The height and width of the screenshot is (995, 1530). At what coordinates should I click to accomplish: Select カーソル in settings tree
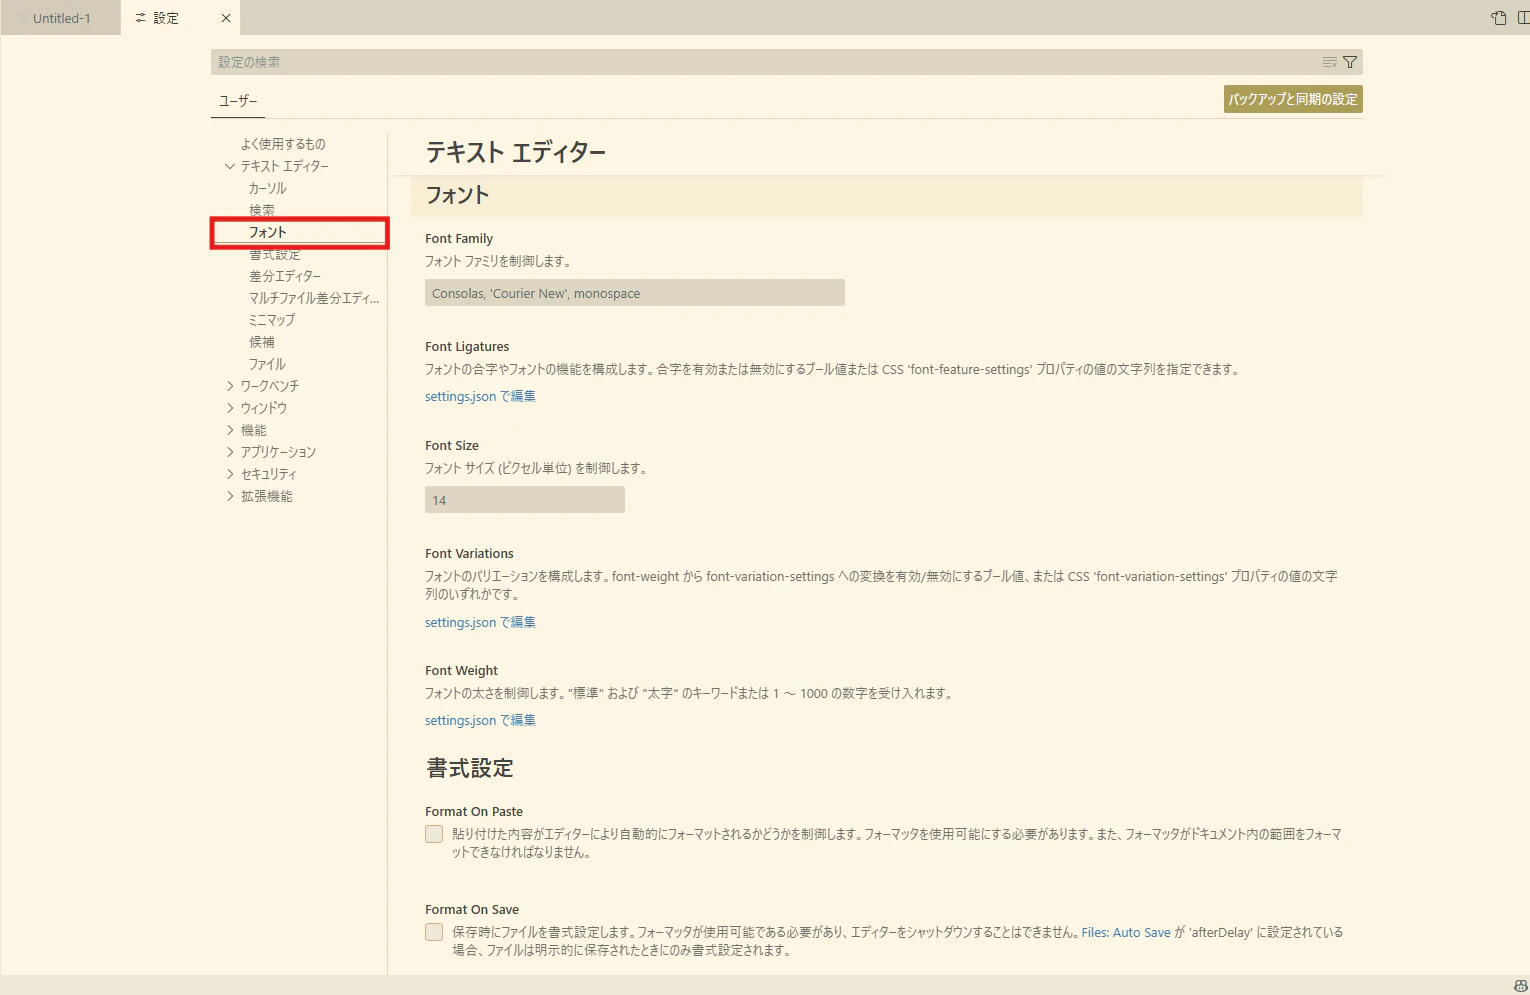coord(268,188)
